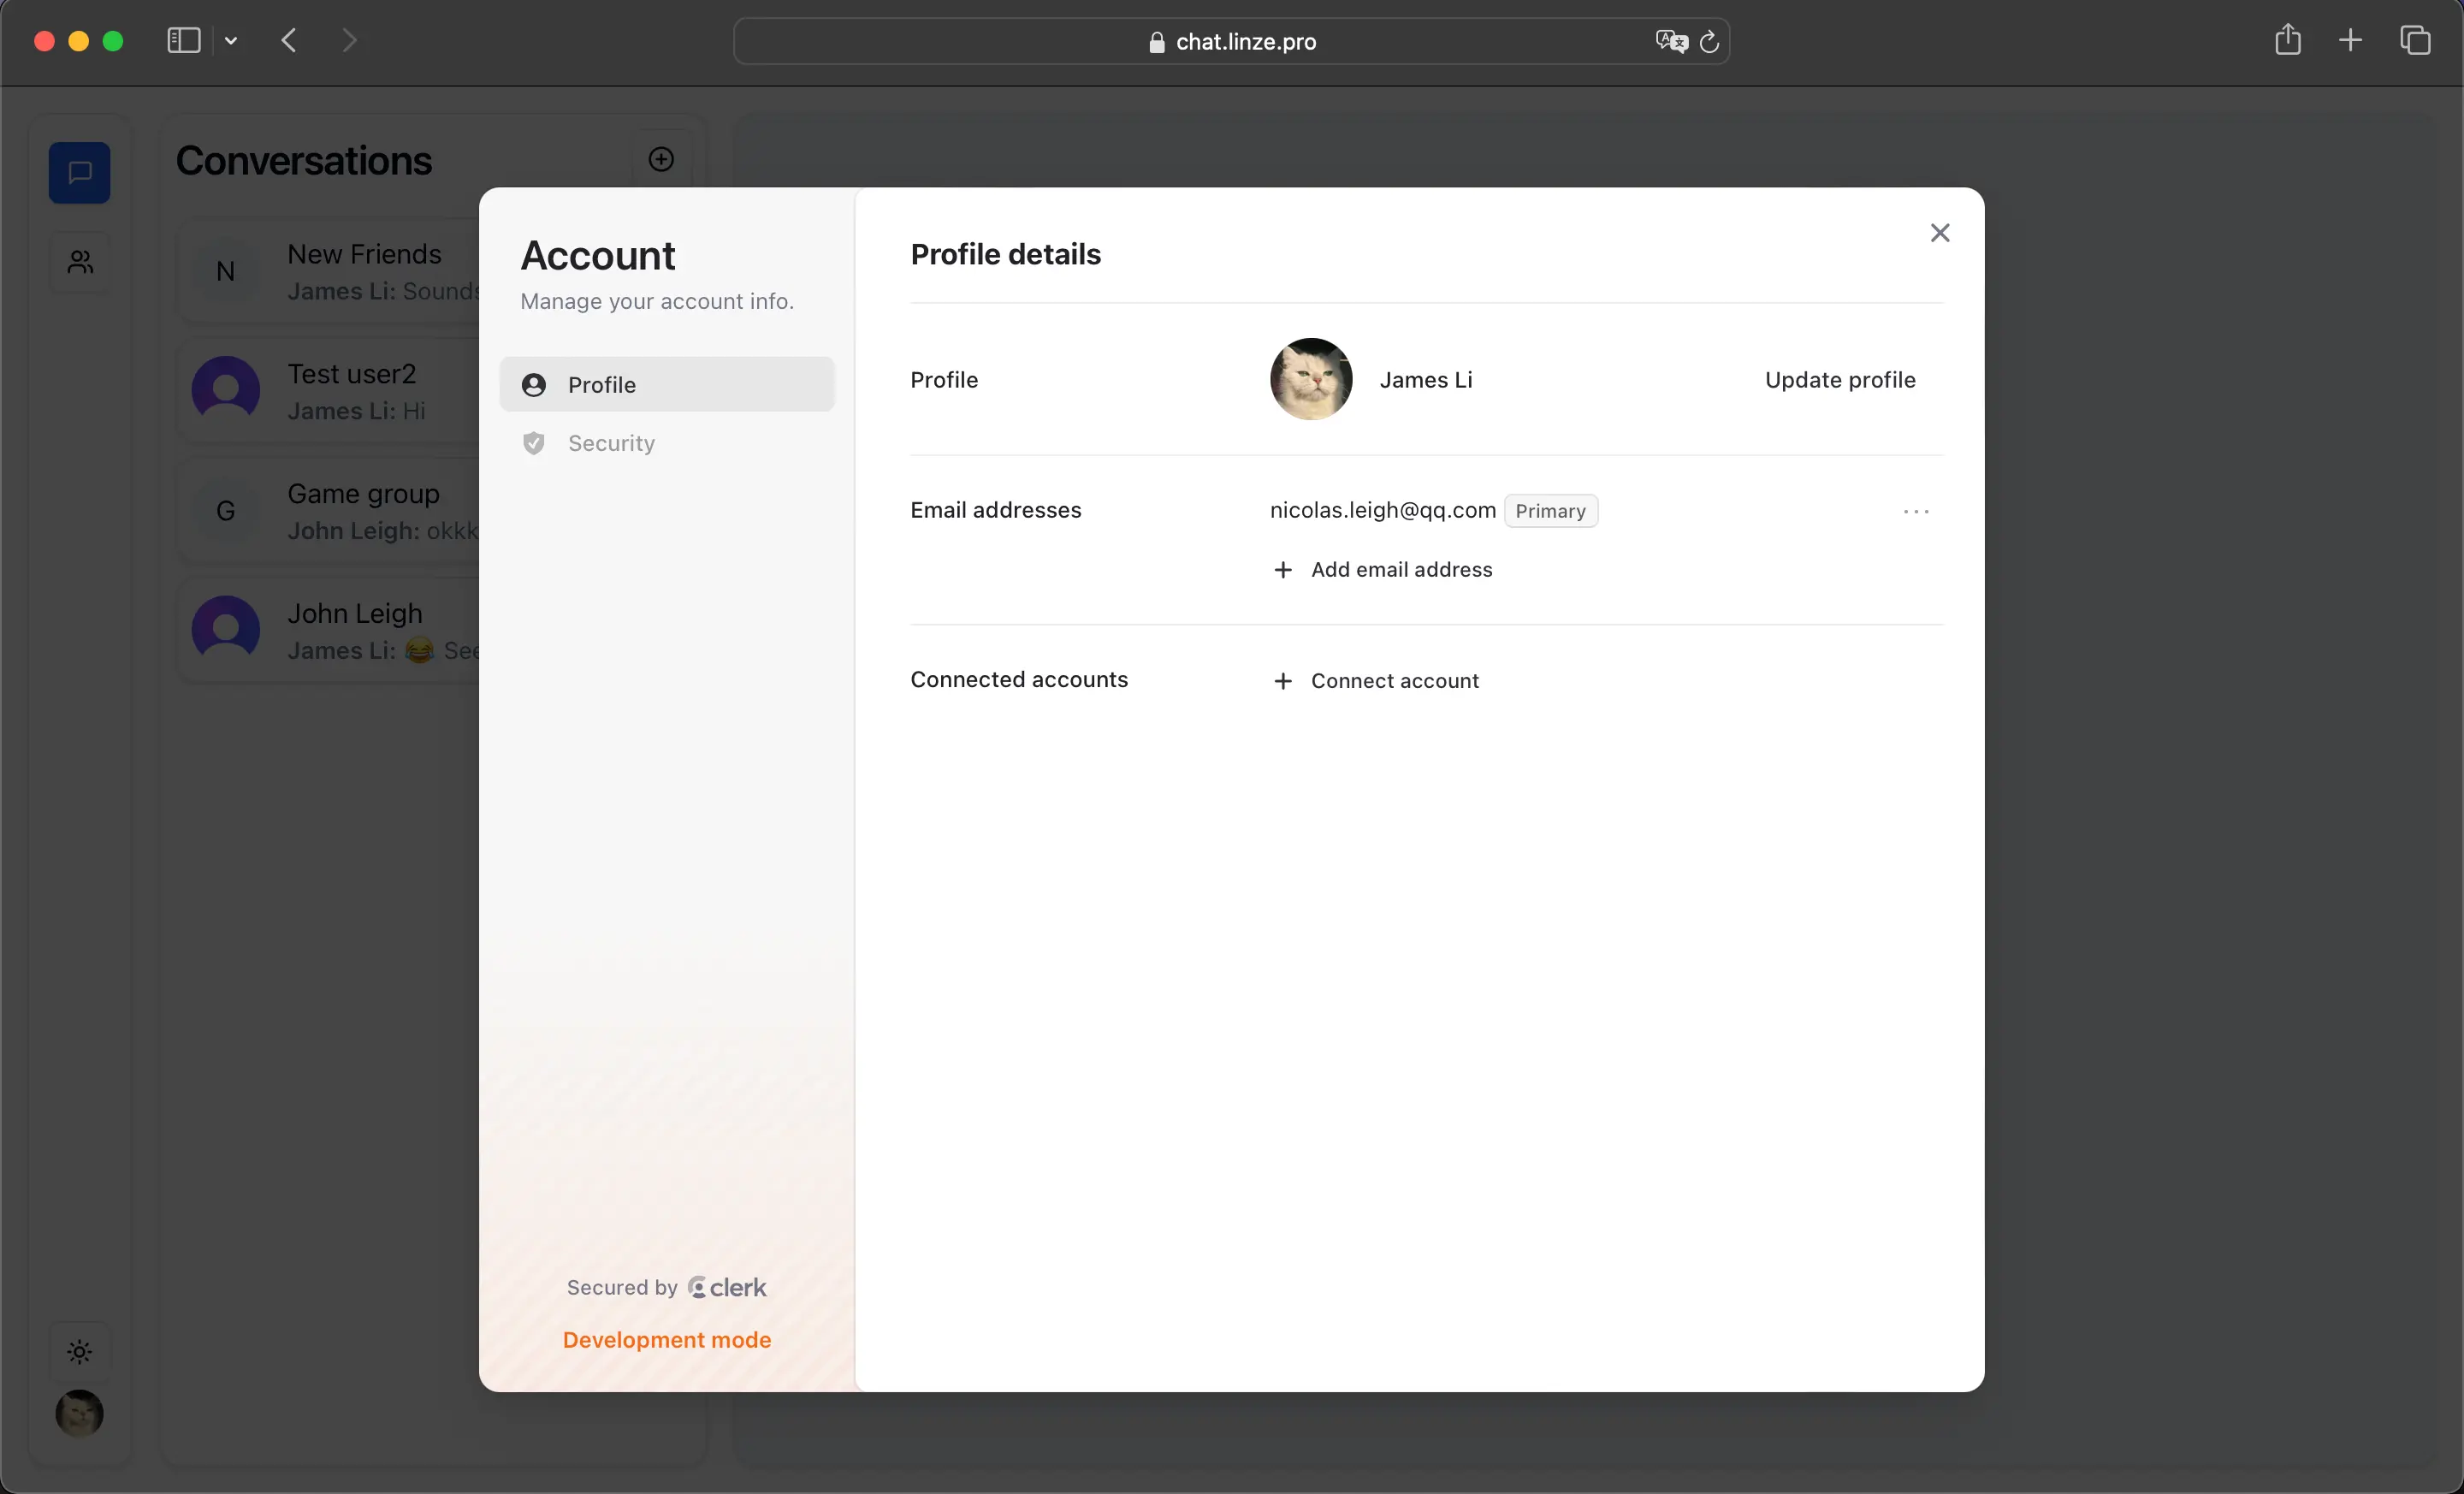Open email options three-dot menu
Image resolution: width=2464 pixels, height=1494 pixels.
click(x=1915, y=511)
